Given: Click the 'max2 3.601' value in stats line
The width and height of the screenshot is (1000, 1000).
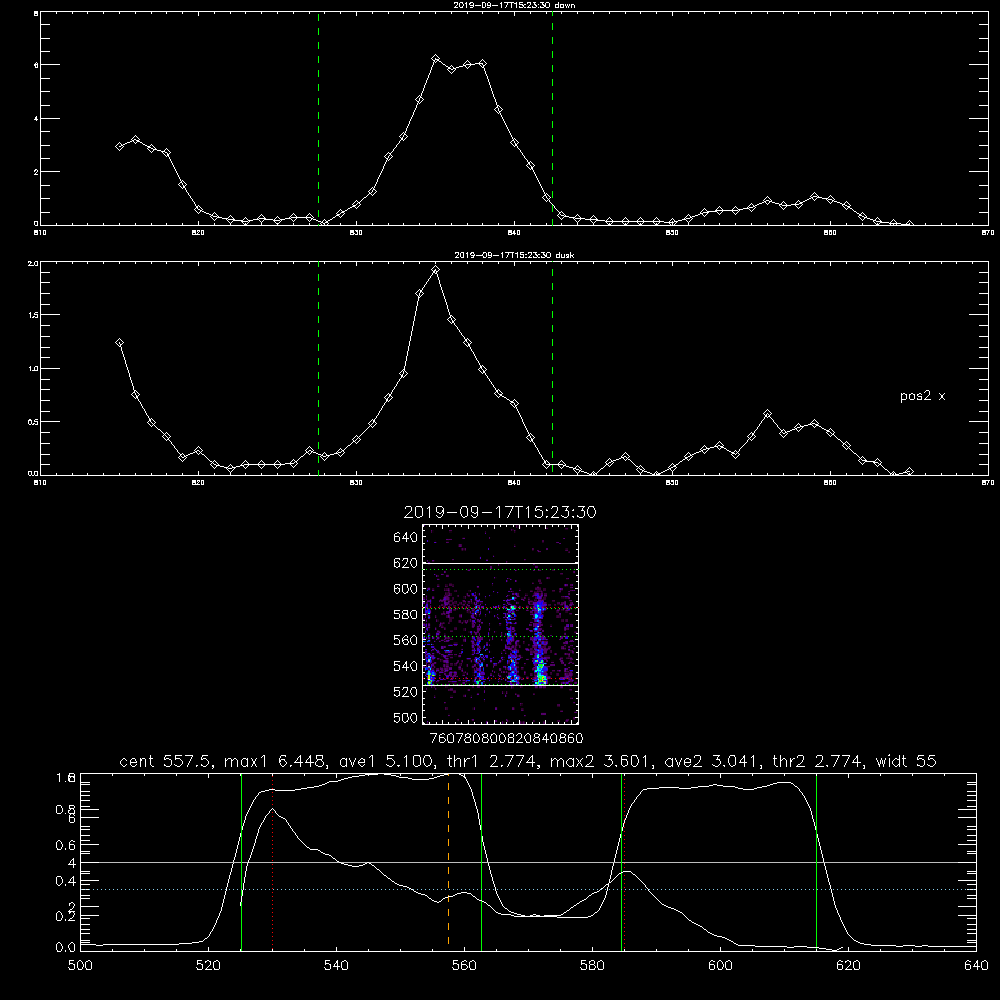Looking at the screenshot, I should tap(601, 761).
